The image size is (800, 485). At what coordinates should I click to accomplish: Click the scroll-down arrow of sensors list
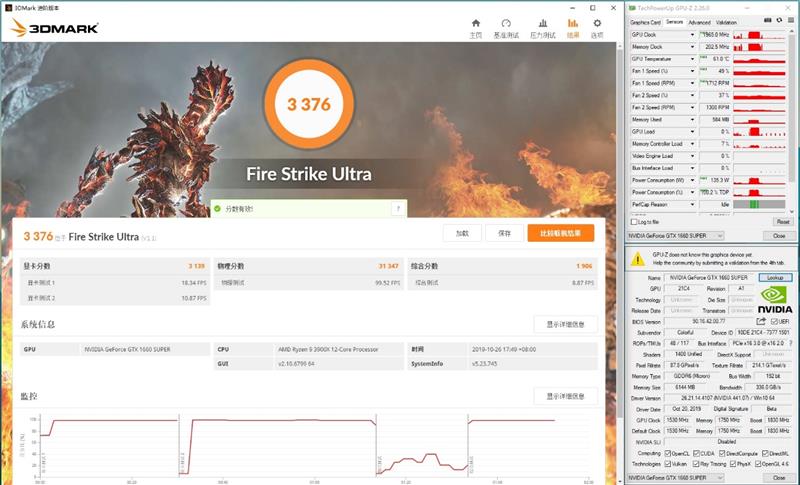[x=791, y=211]
